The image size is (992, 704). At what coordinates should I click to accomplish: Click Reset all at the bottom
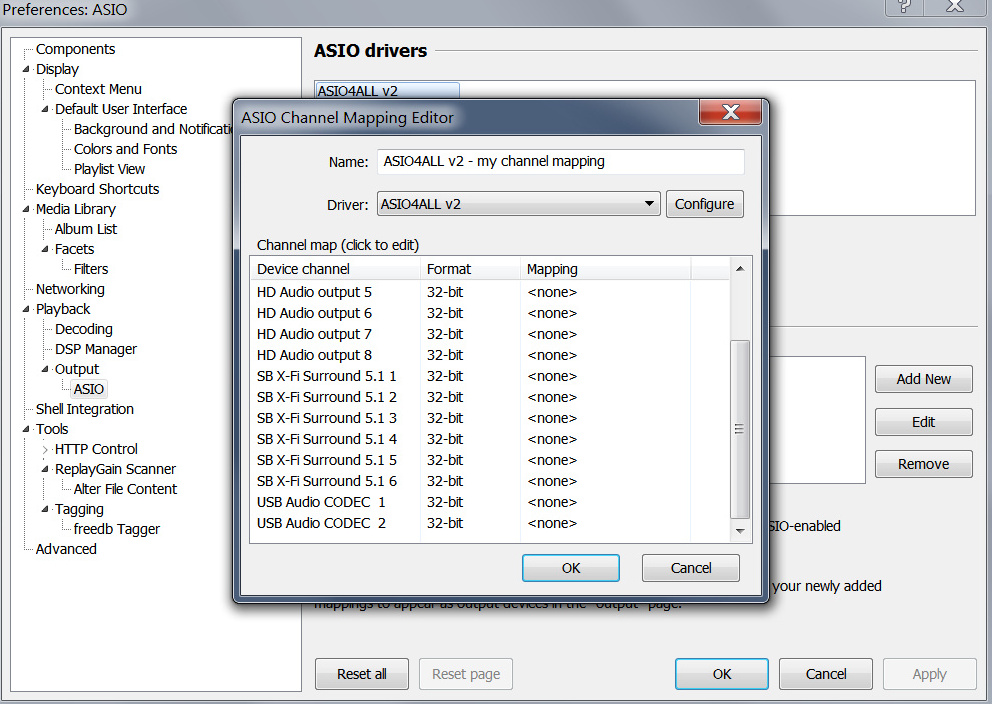tap(361, 674)
